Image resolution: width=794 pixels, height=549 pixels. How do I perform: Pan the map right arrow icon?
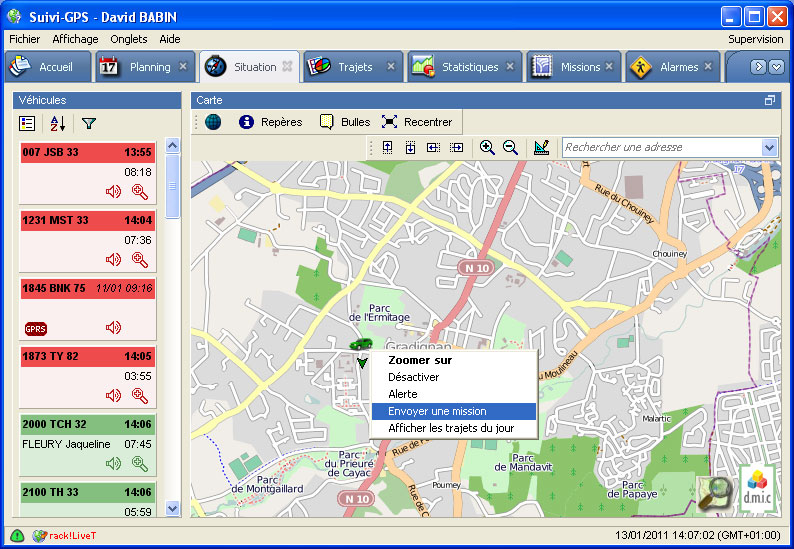tap(457, 147)
